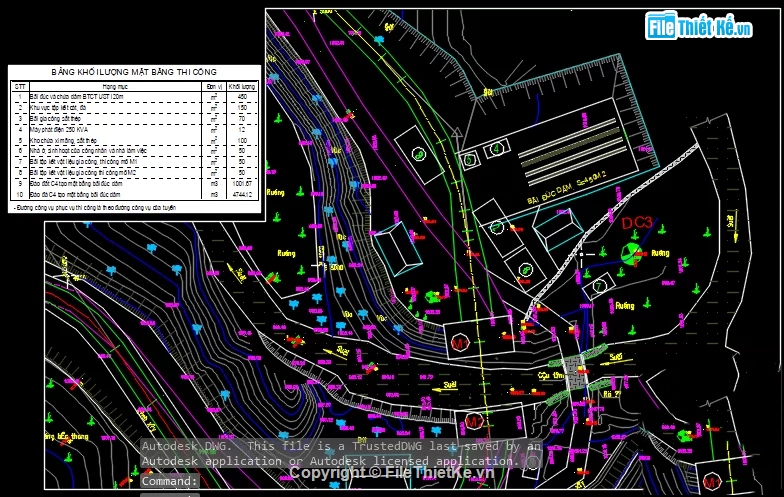
Task: Select the '150' quantity value in row 2
Action: pyautogui.click(x=242, y=108)
